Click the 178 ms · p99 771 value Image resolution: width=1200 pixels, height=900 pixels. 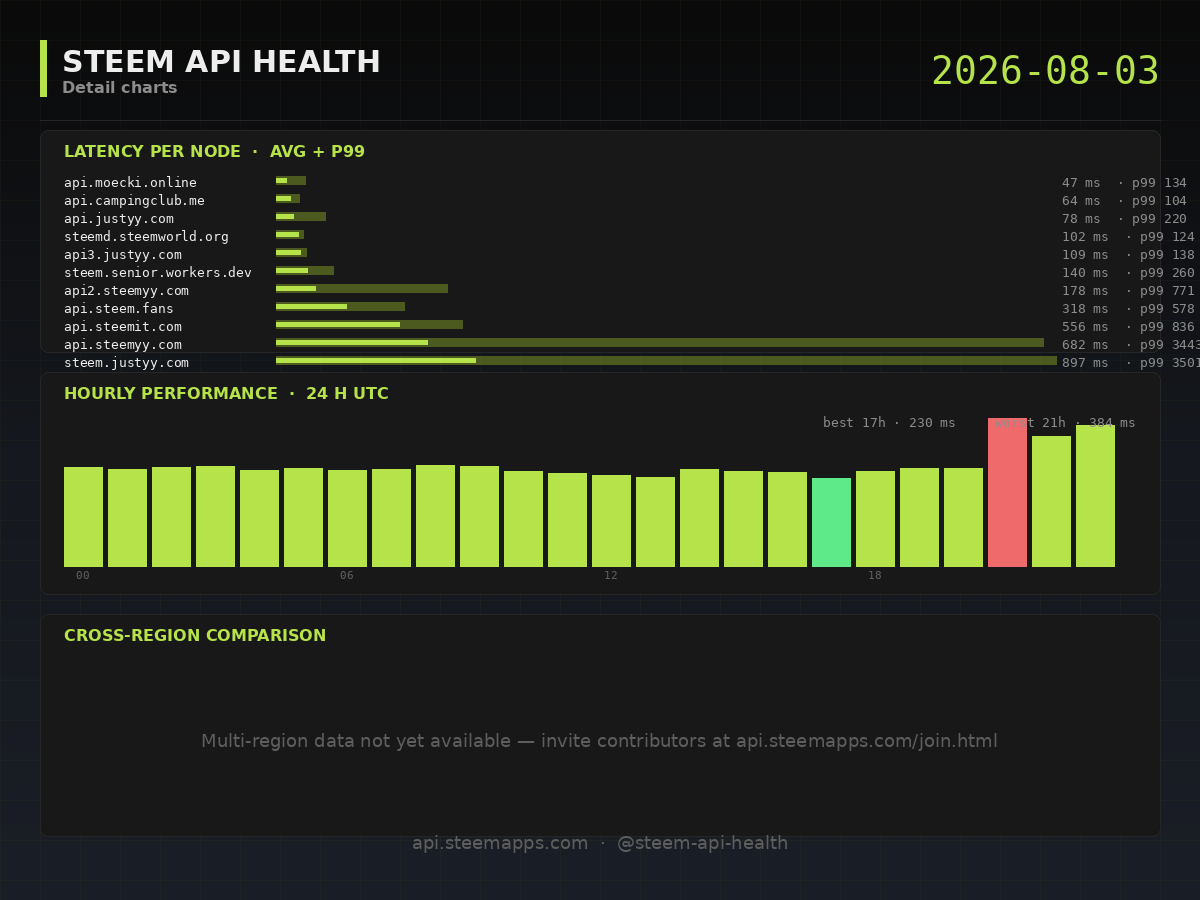pyautogui.click(x=1128, y=291)
